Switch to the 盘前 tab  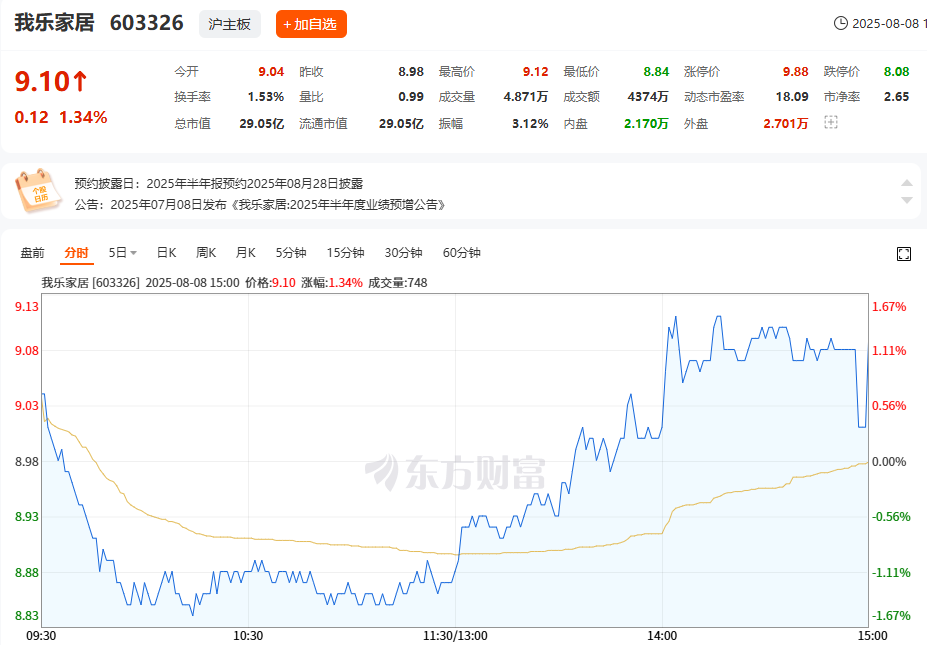[x=33, y=253]
